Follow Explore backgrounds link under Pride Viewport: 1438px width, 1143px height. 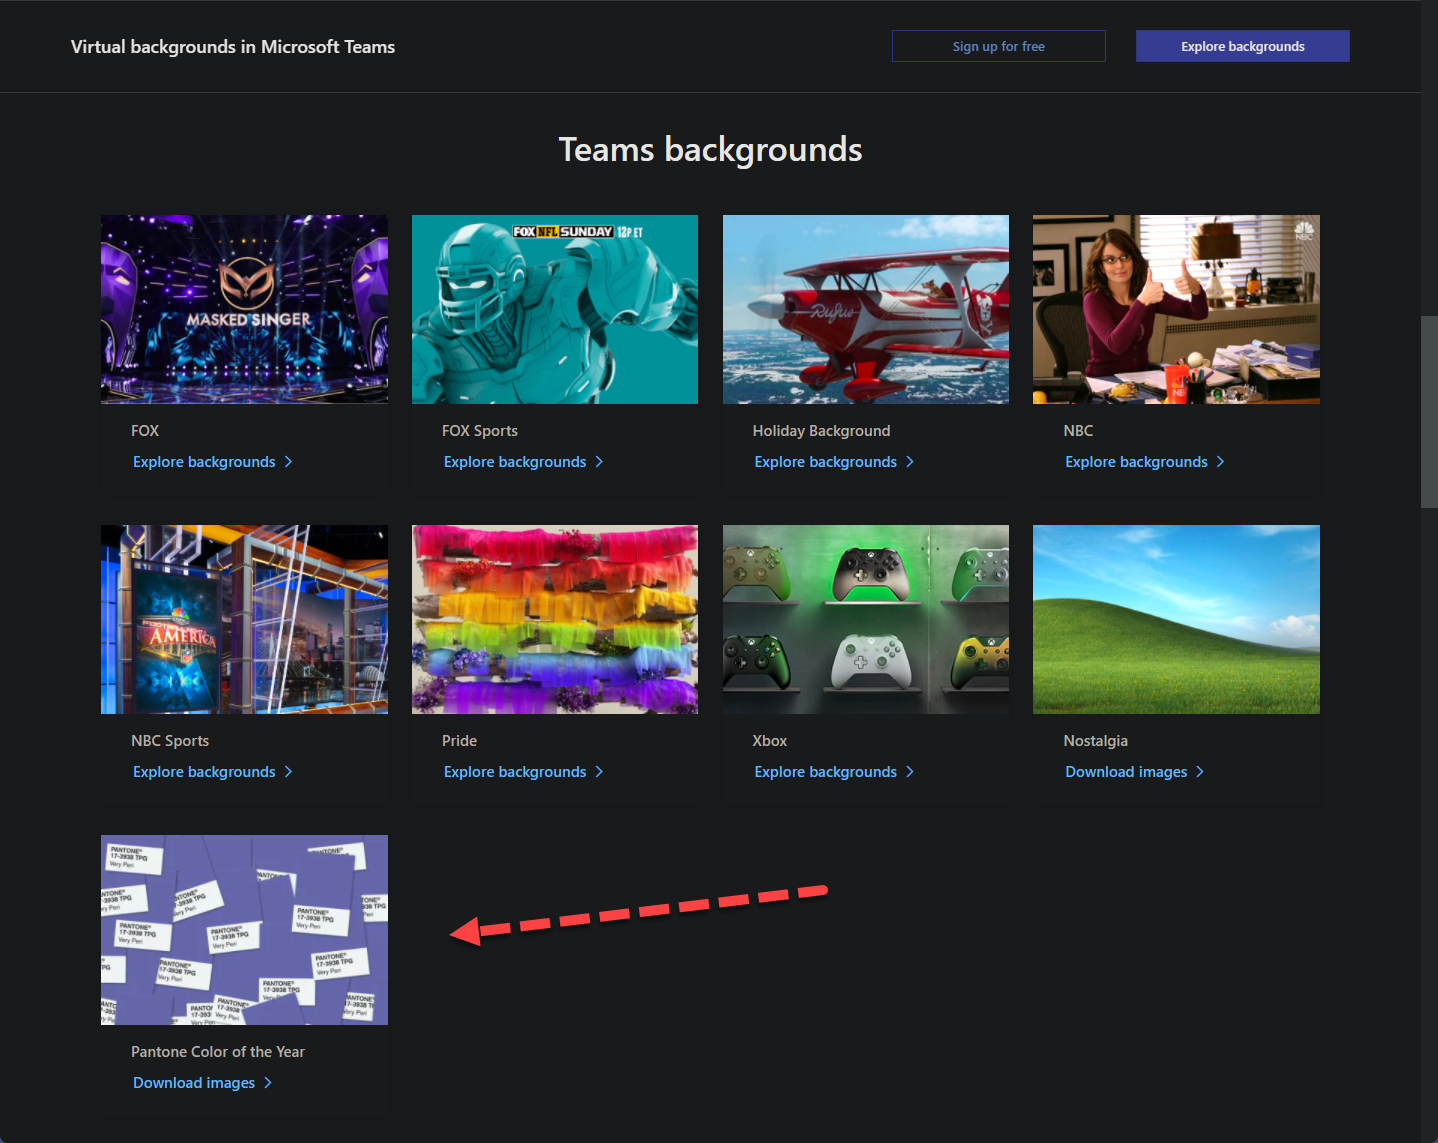tap(524, 772)
